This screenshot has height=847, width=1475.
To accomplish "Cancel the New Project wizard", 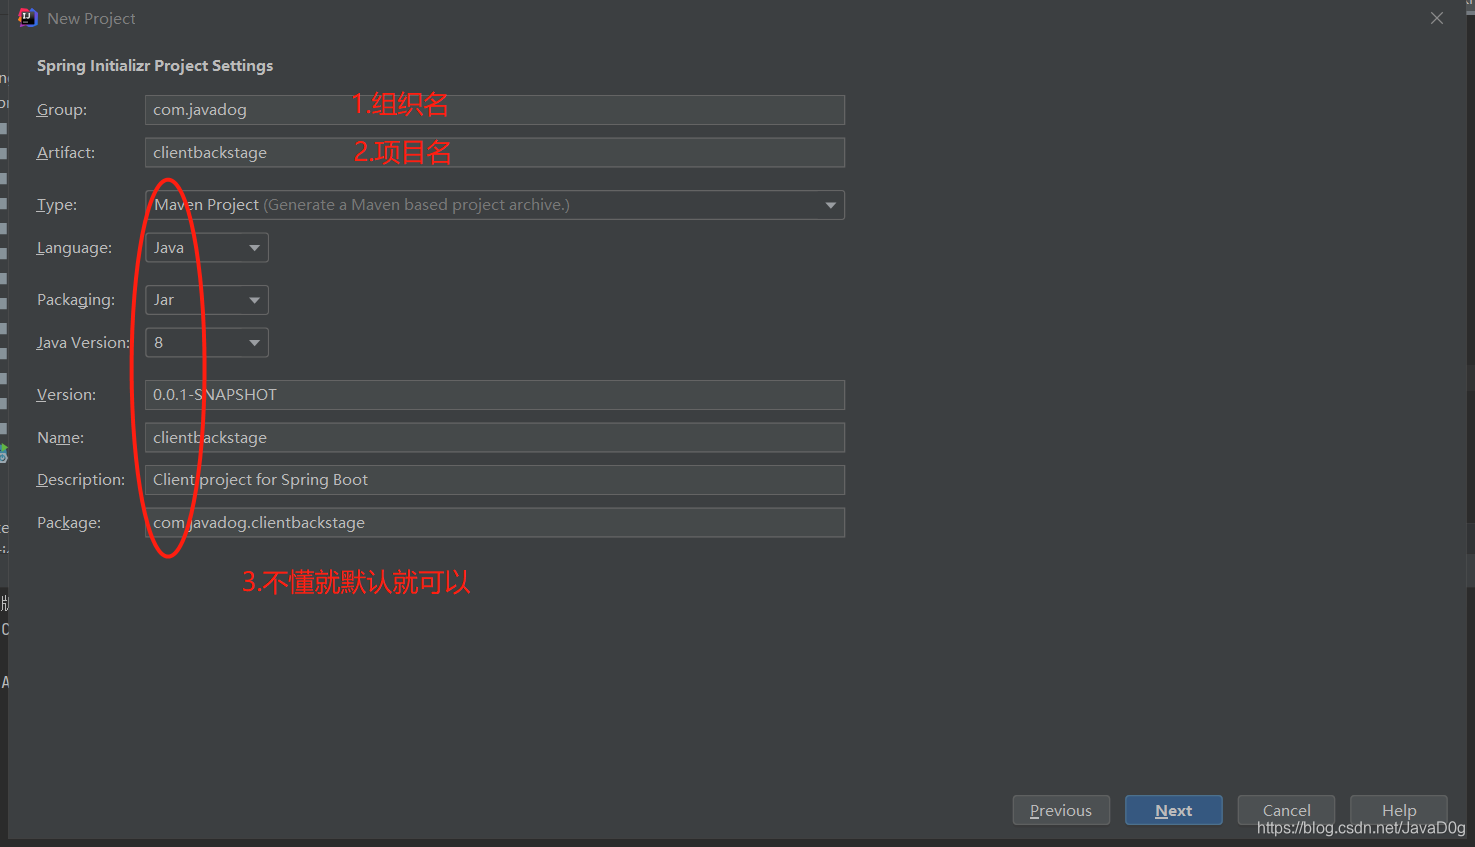I will (x=1286, y=810).
